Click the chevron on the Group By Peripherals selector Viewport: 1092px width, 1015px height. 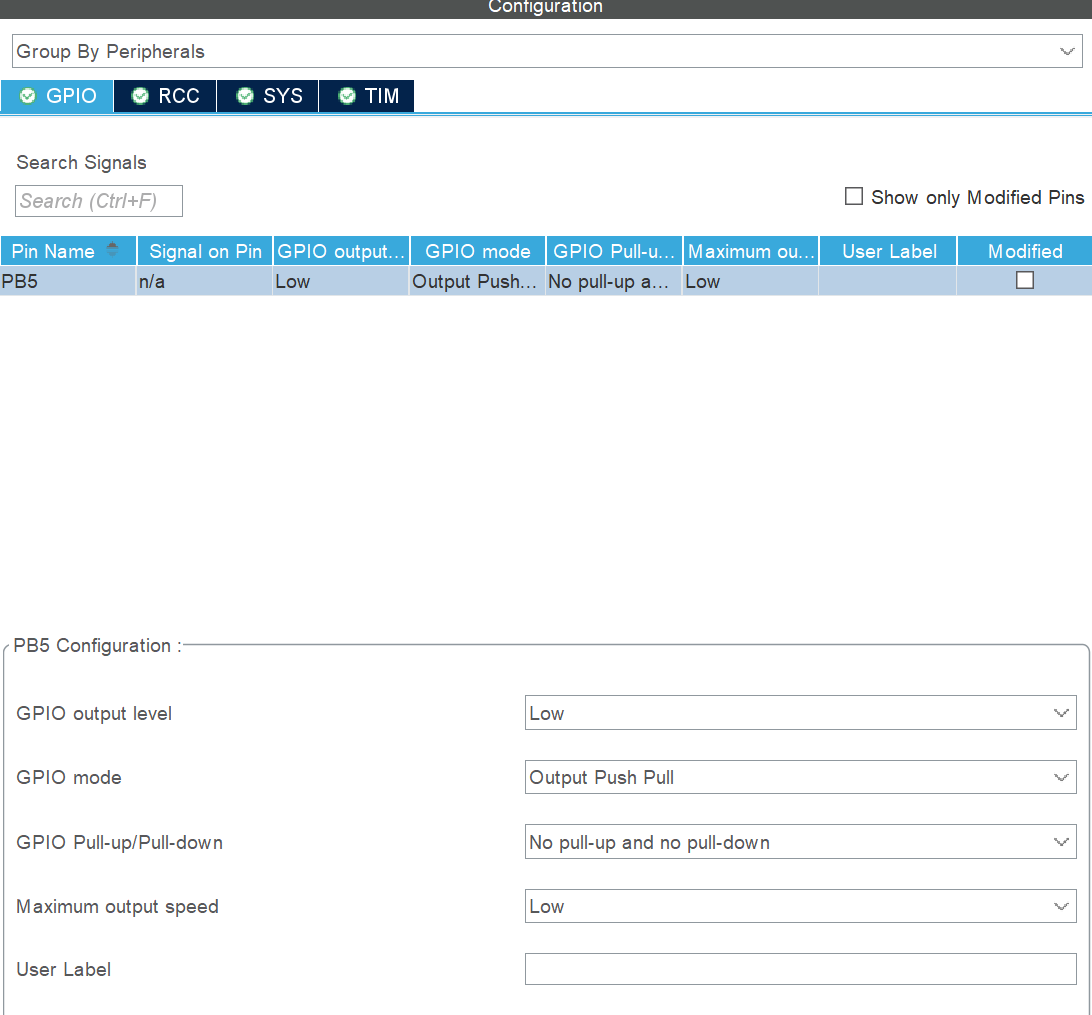tap(1065, 51)
